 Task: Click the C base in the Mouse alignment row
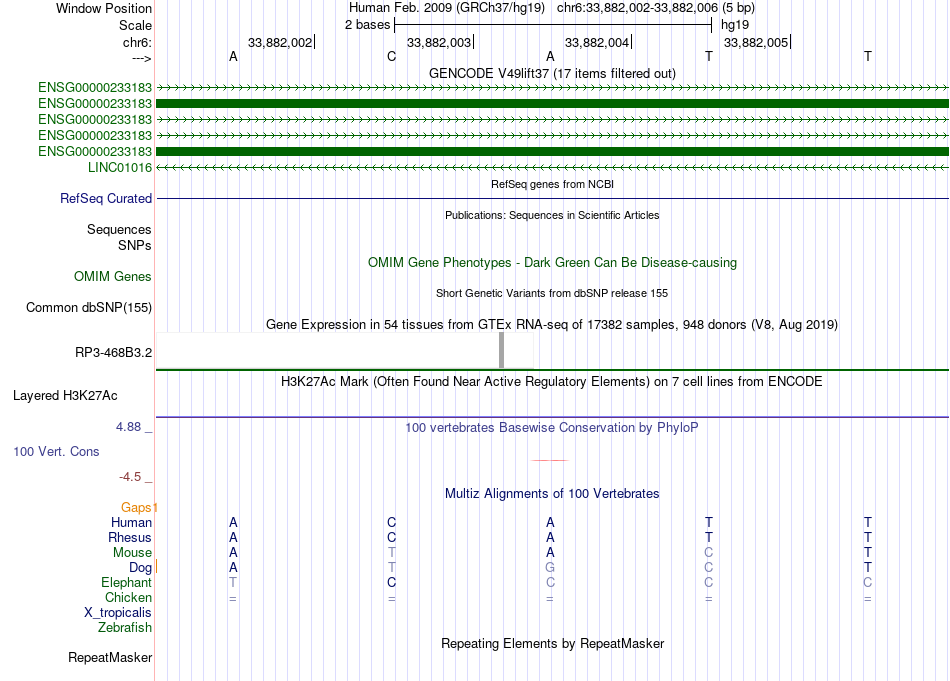point(709,553)
